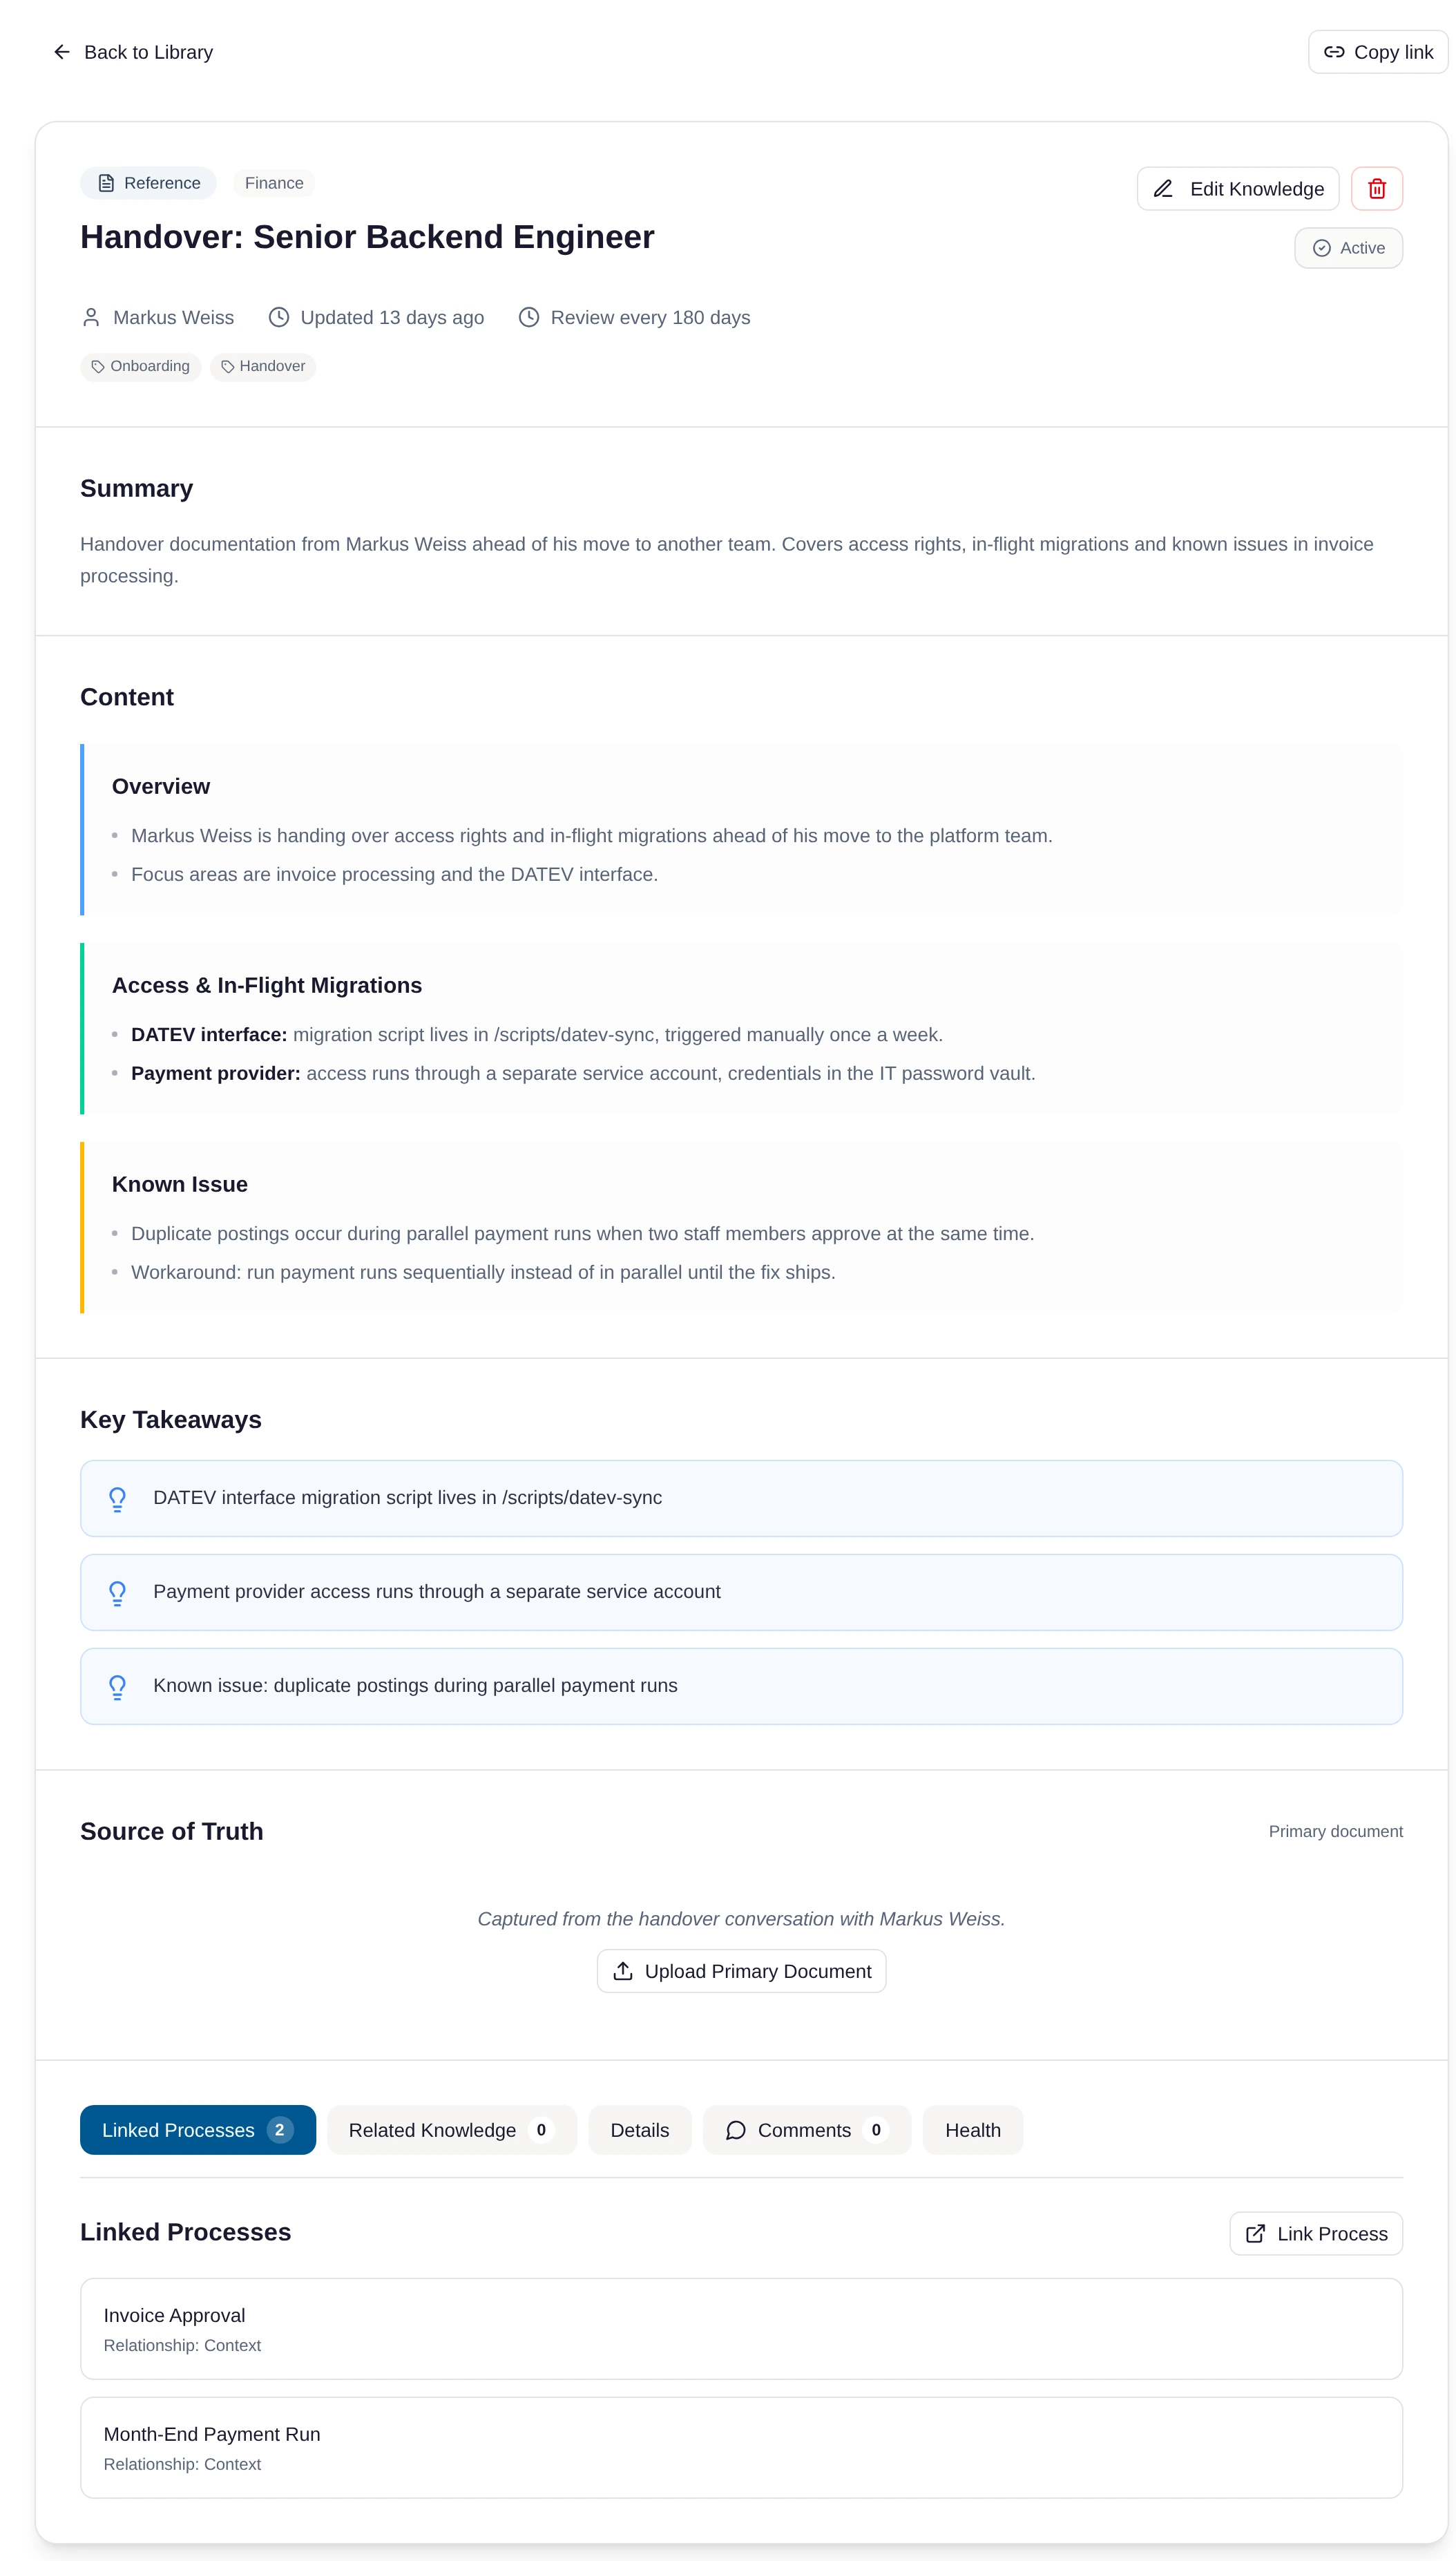
Task: Select the Handover tag
Action: (263, 367)
